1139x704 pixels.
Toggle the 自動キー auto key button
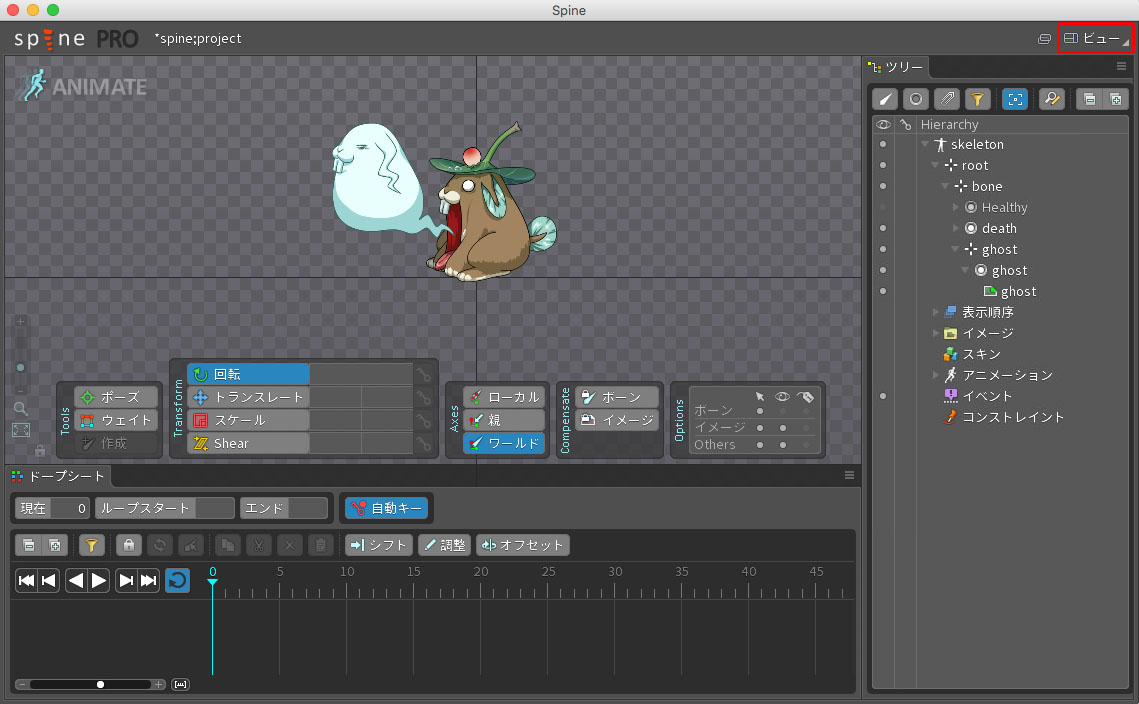386,509
